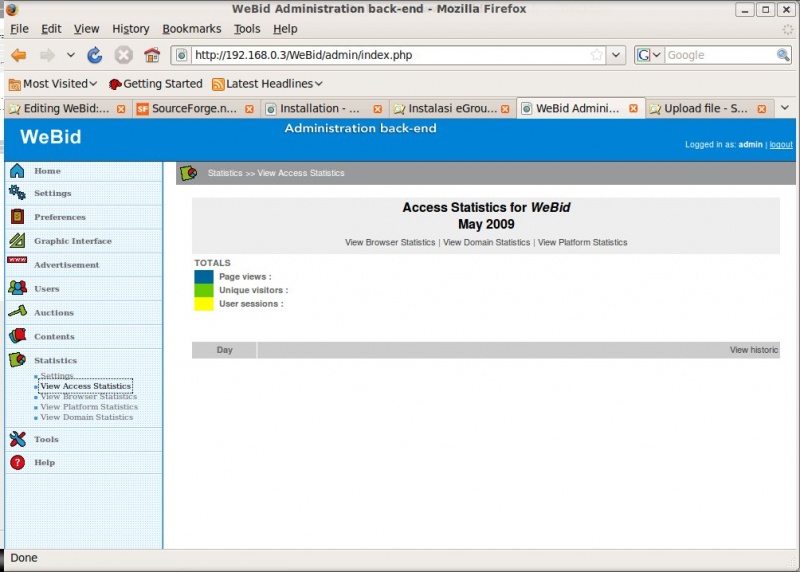The height and width of the screenshot is (572, 800).
Task: Close the Editing WeBid tab
Action: [121, 108]
